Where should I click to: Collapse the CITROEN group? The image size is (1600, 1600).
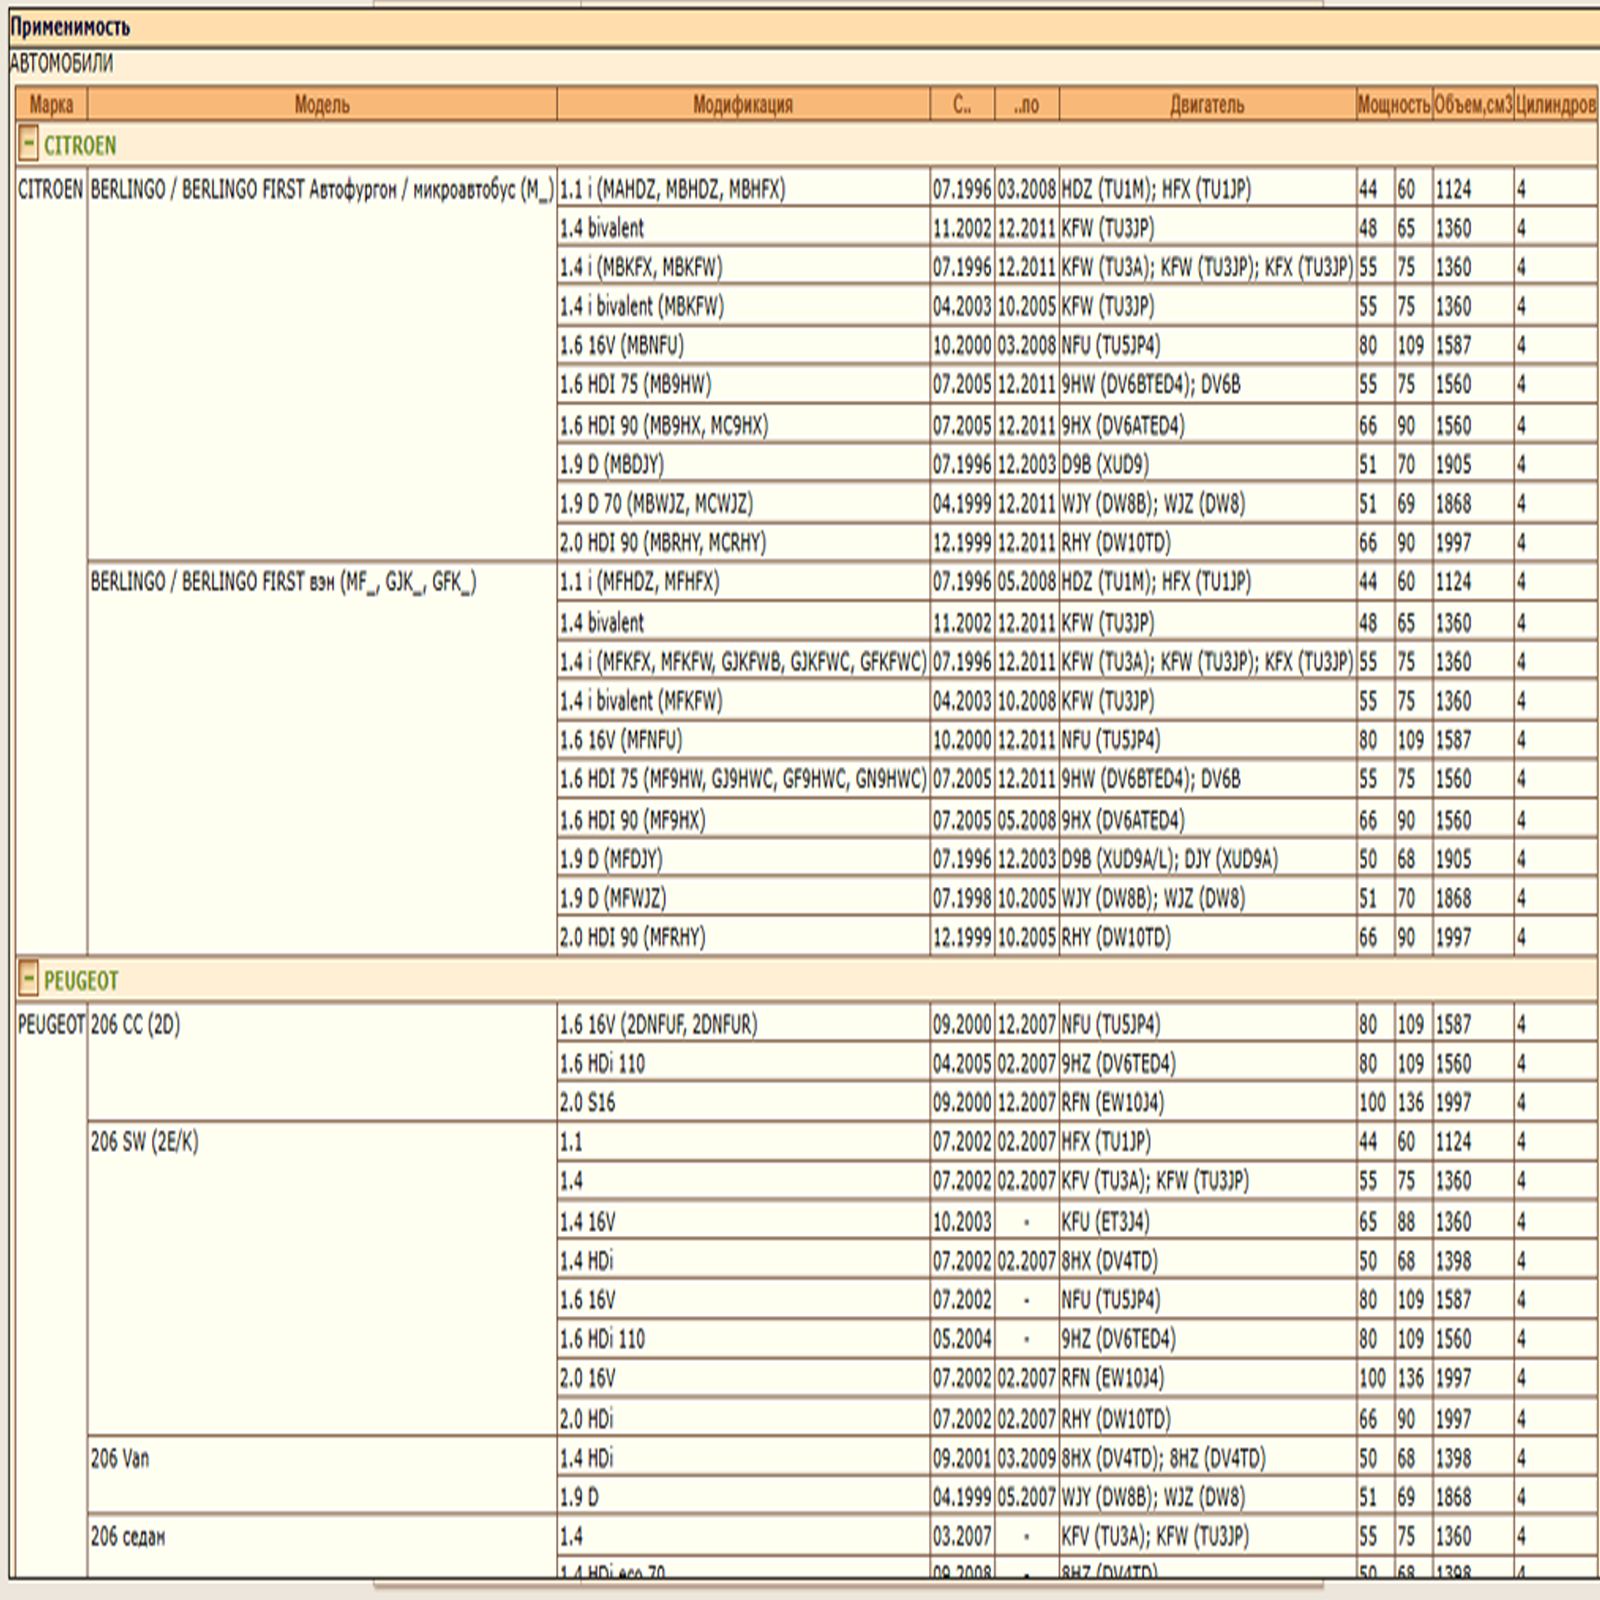pyautogui.click(x=28, y=145)
